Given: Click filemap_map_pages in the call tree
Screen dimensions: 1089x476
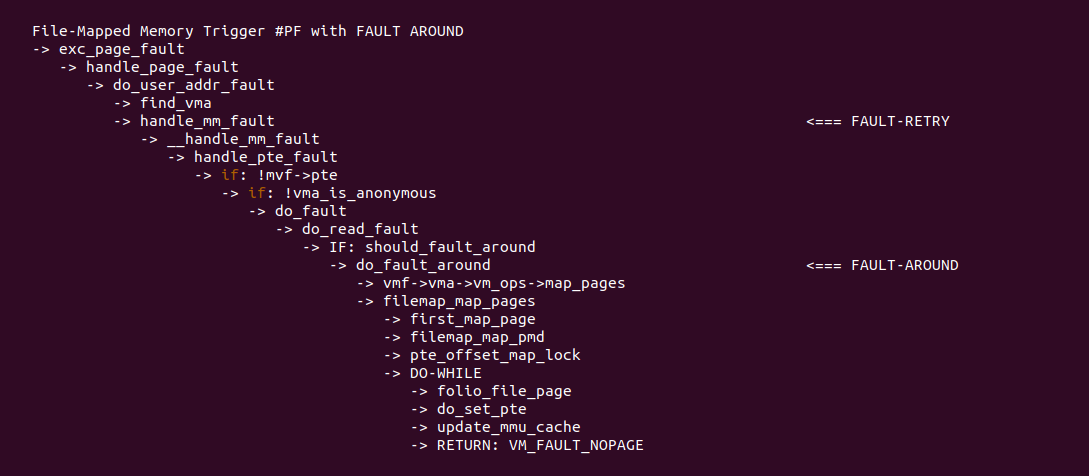Looking at the screenshot, I should click(459, 302).
